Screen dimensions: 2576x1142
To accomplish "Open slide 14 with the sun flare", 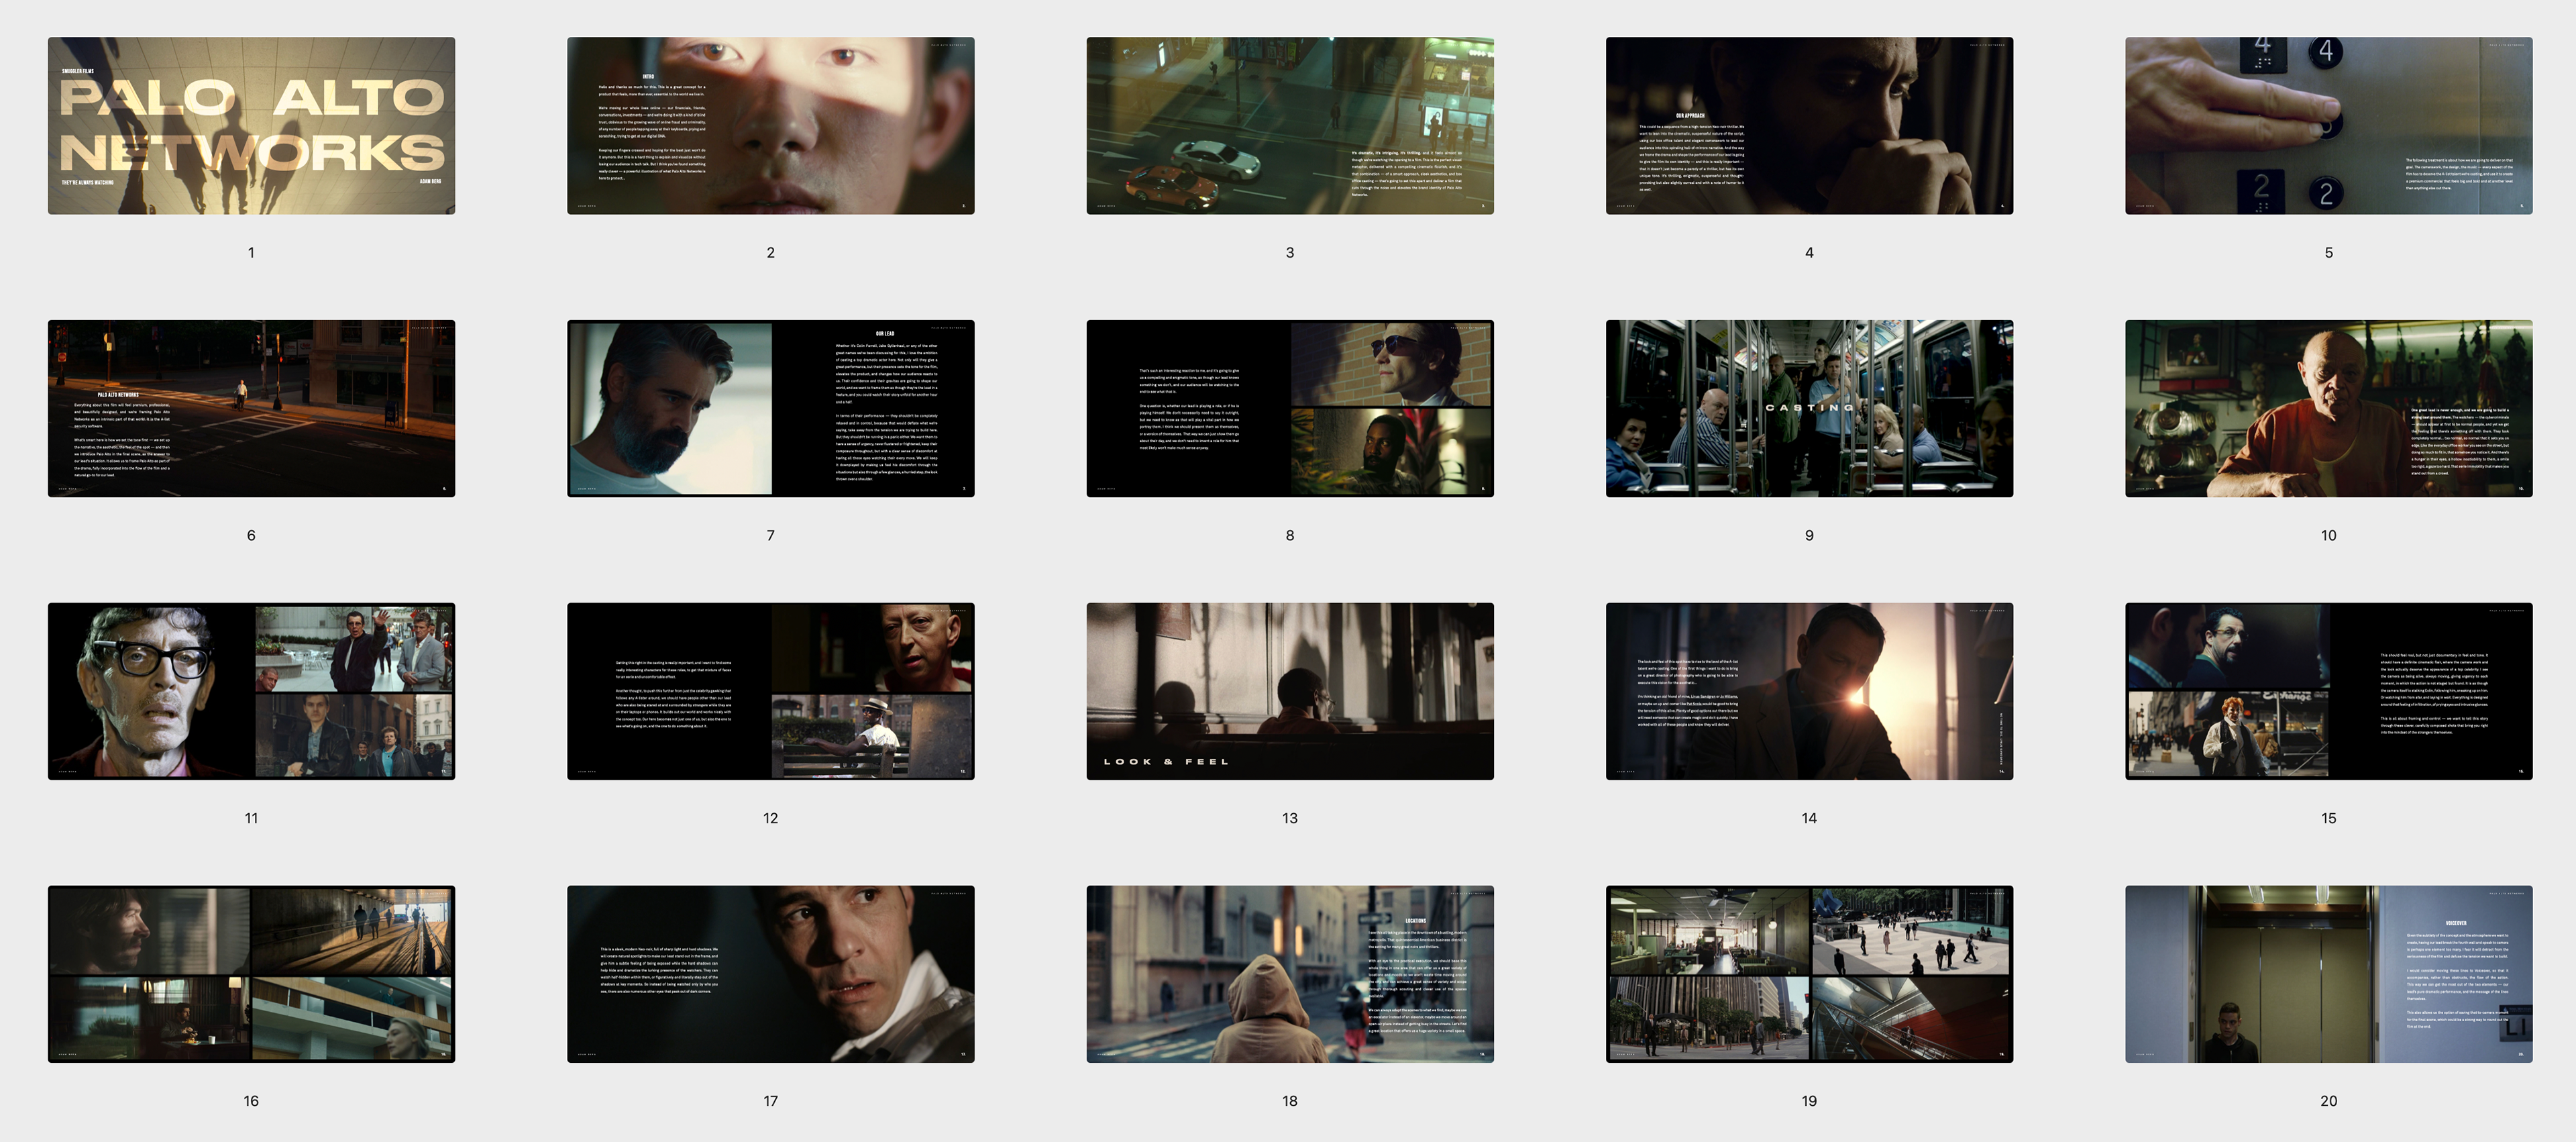I will [x=1808, y=691].
